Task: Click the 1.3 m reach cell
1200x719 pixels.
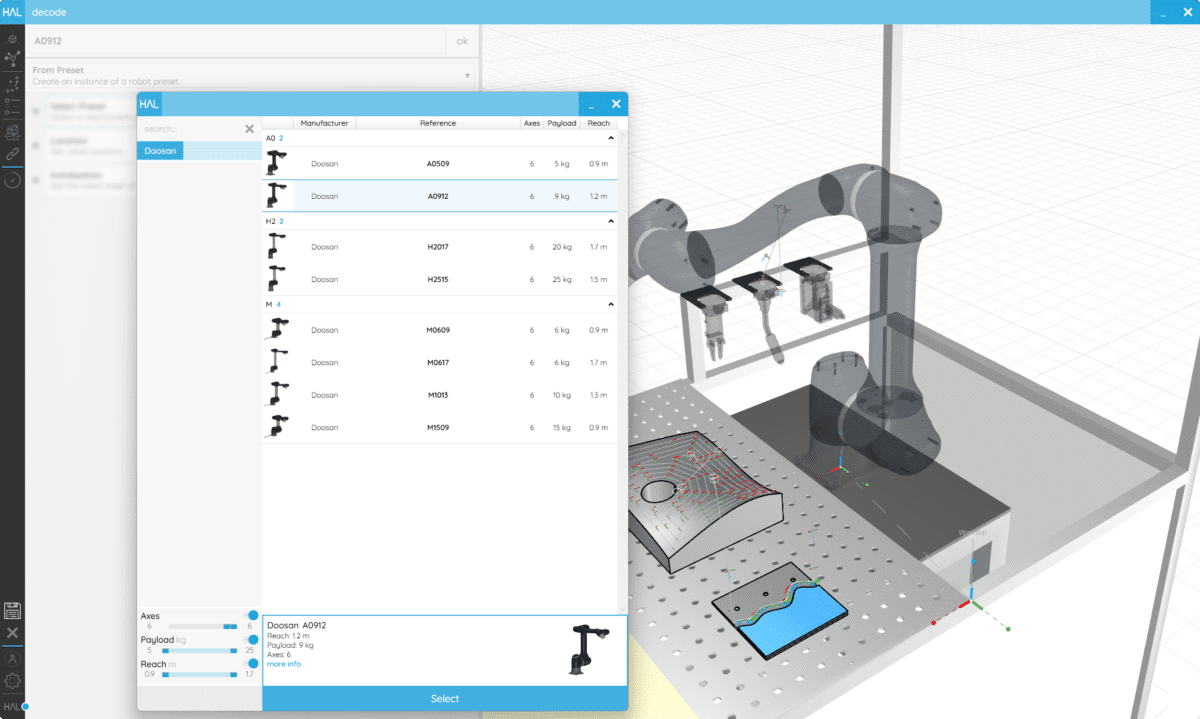Action: tap(598, 395)
